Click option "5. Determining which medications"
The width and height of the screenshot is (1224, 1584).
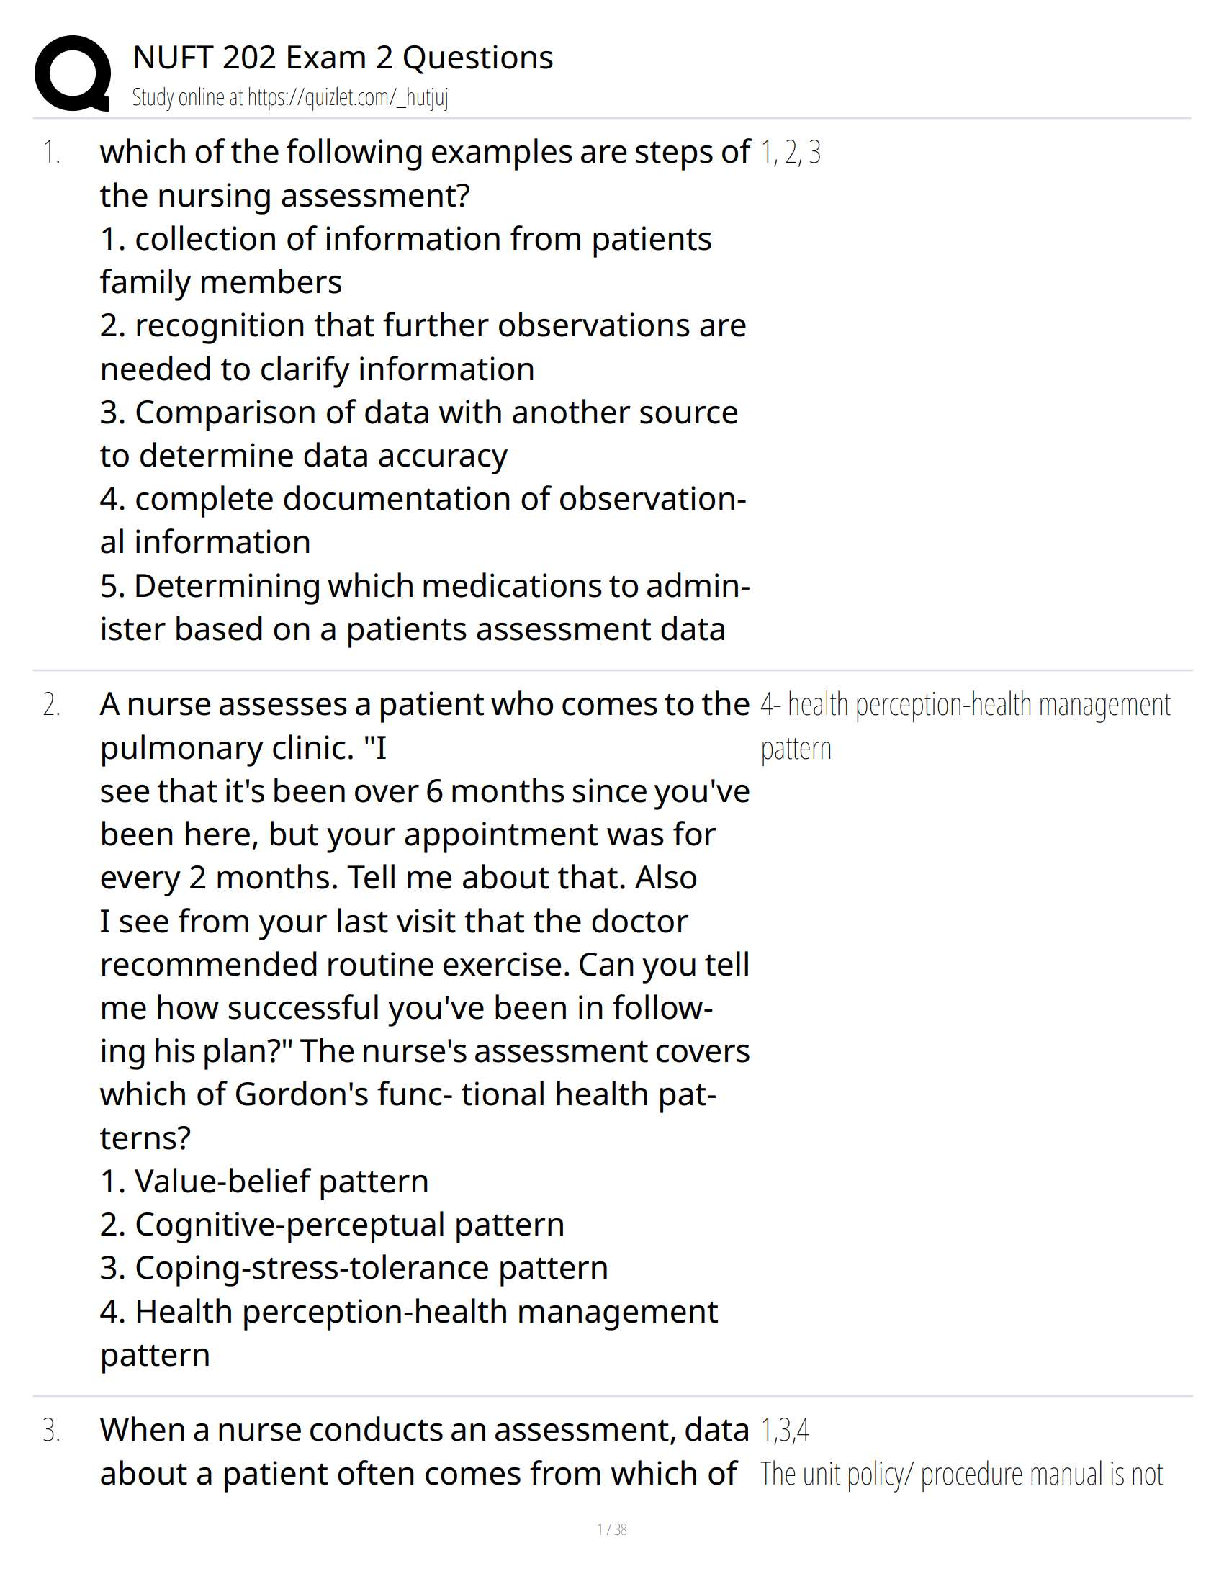[x=424, y=585]
